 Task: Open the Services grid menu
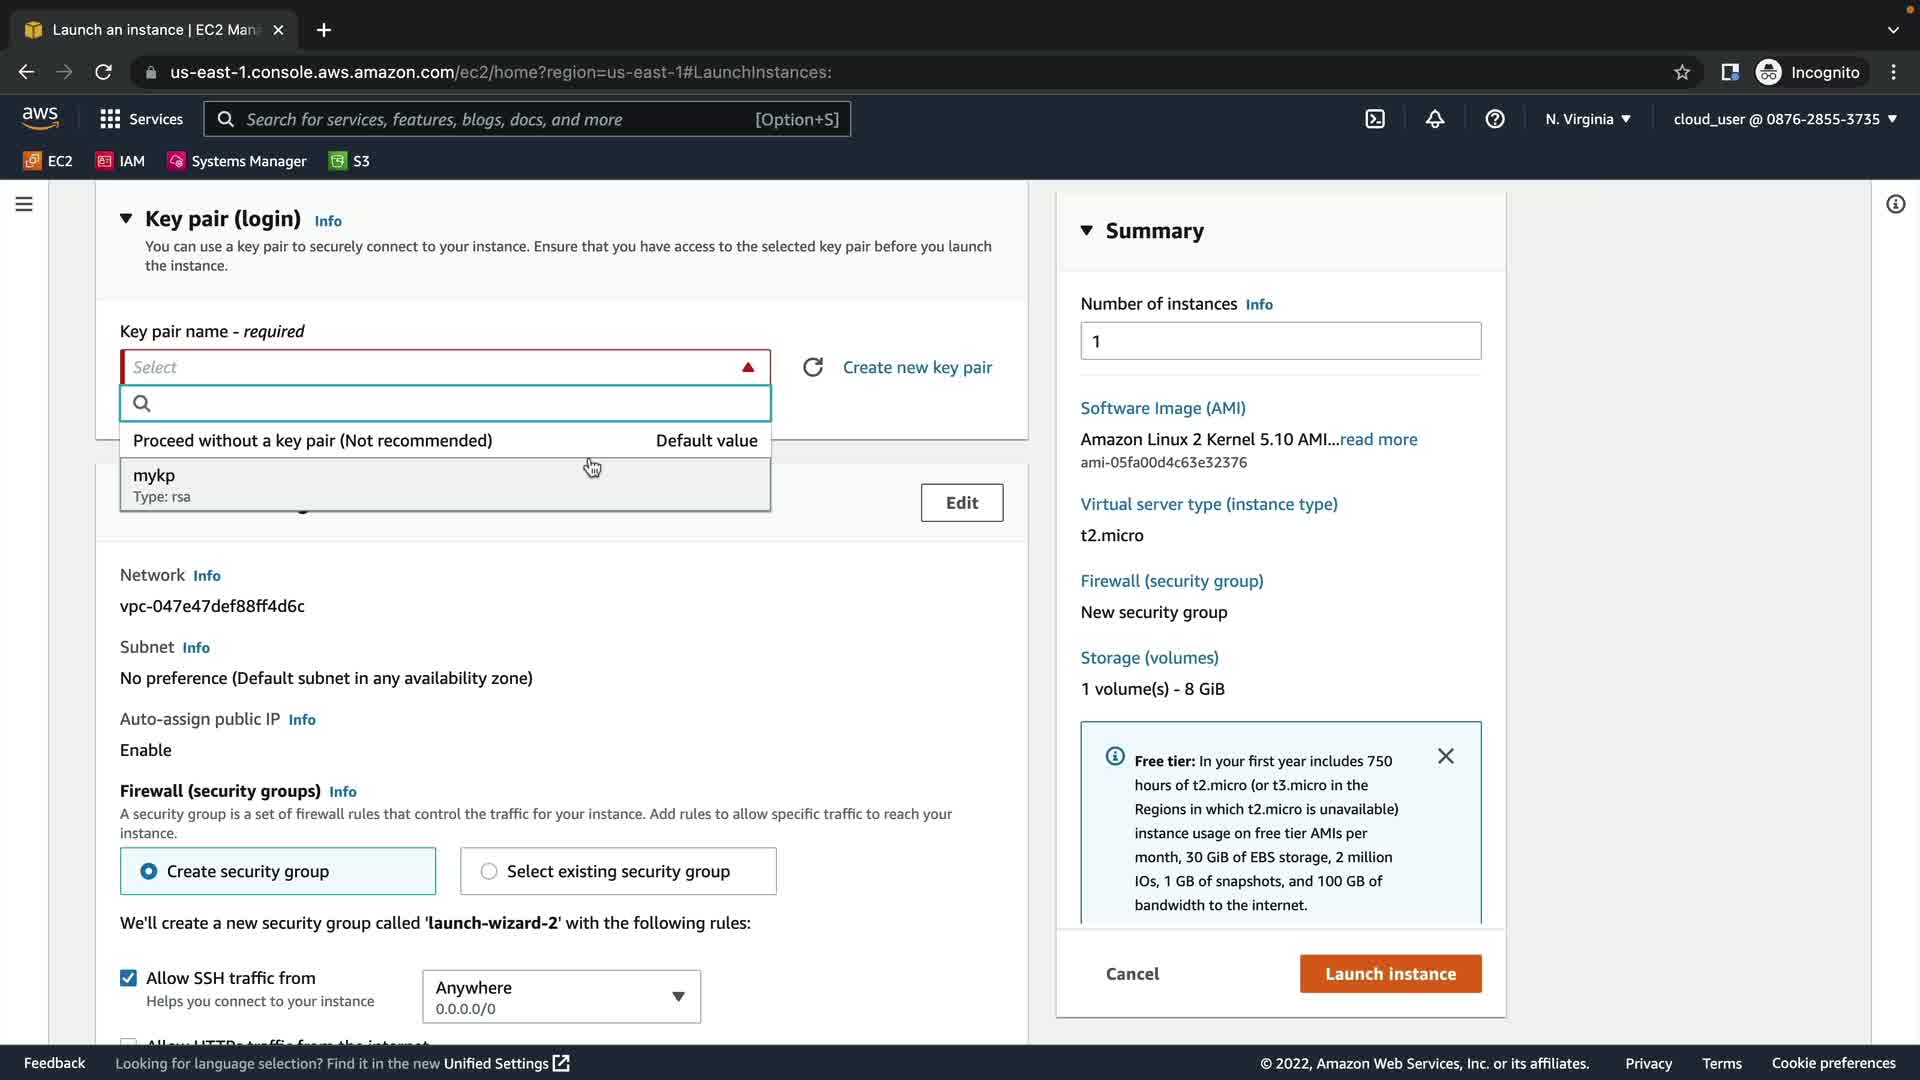coord(141,119)
